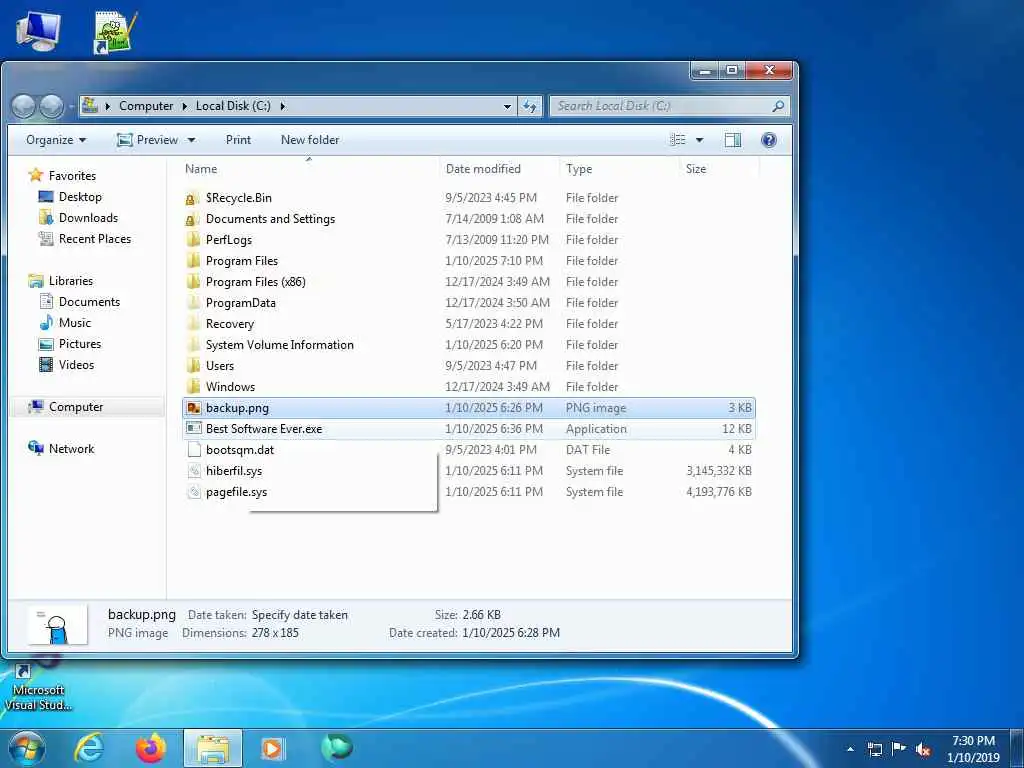Launch Firefox from the taskbar
This screenshot has width=1024, height=768.
tap(150, 748)
